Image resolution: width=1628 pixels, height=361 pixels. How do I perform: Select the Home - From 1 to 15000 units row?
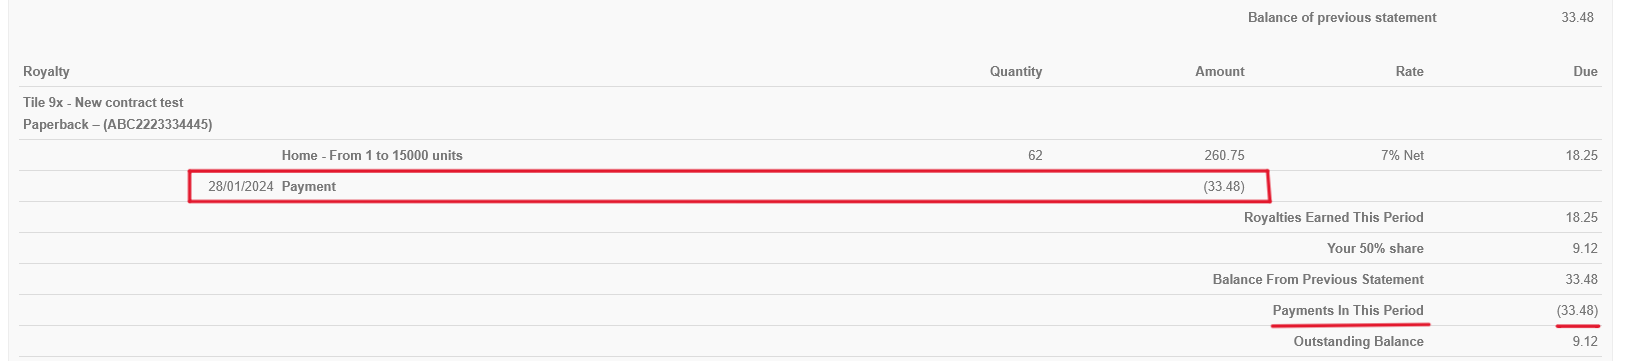pos(810,155)
